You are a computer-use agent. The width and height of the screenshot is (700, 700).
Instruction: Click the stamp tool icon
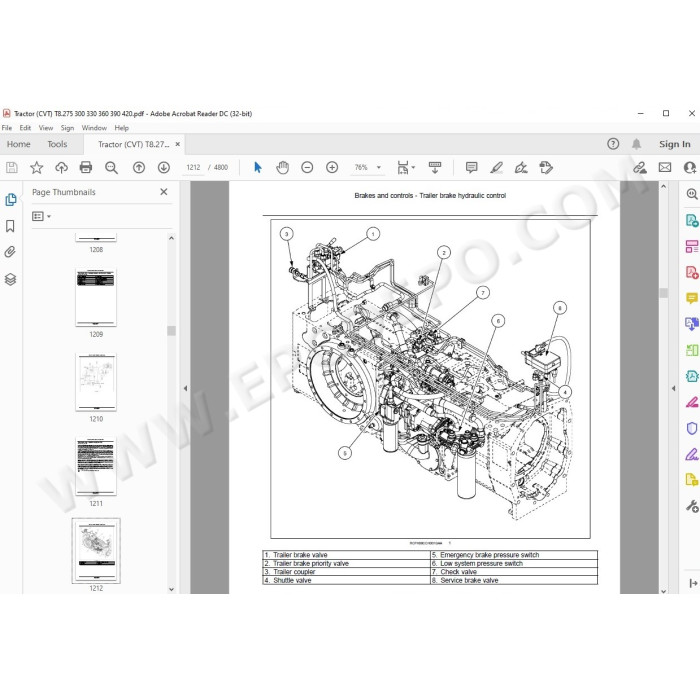(x=546, y=167)
